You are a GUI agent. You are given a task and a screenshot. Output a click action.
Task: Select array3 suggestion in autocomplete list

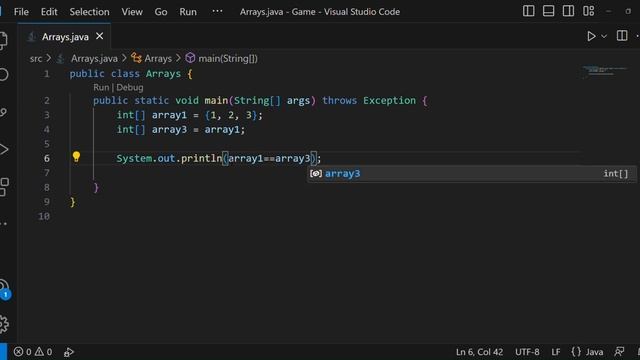471,173
